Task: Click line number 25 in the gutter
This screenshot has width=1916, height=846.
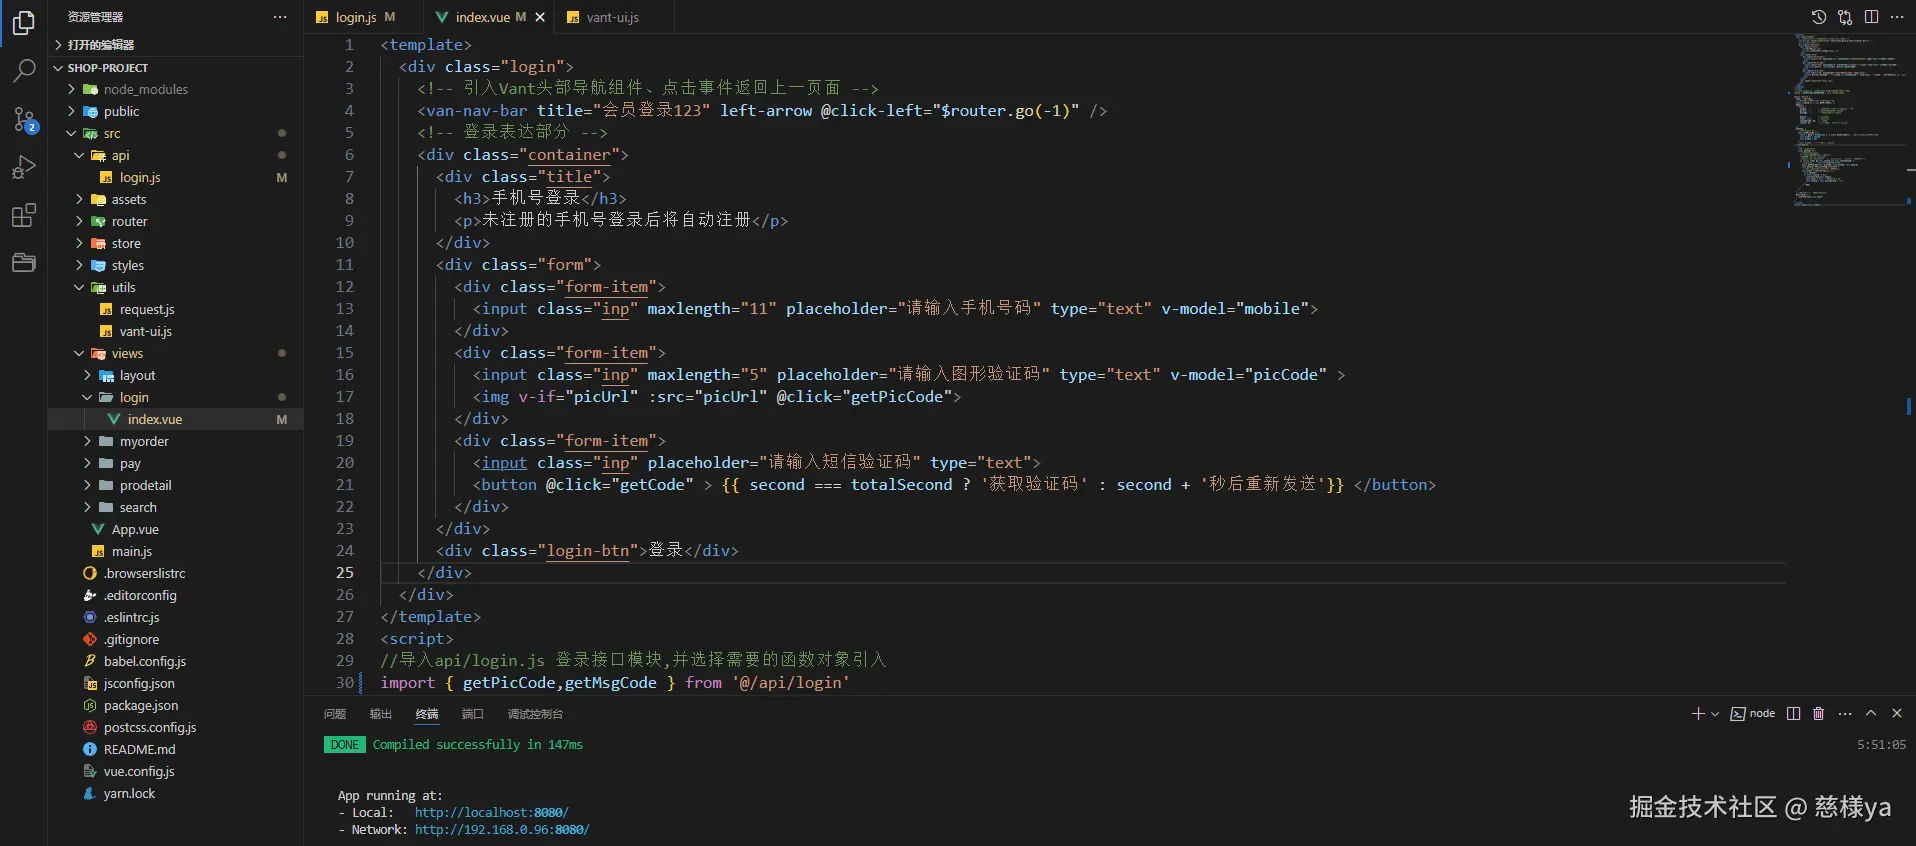Action: pyautogui.click(x=344, y=573)
